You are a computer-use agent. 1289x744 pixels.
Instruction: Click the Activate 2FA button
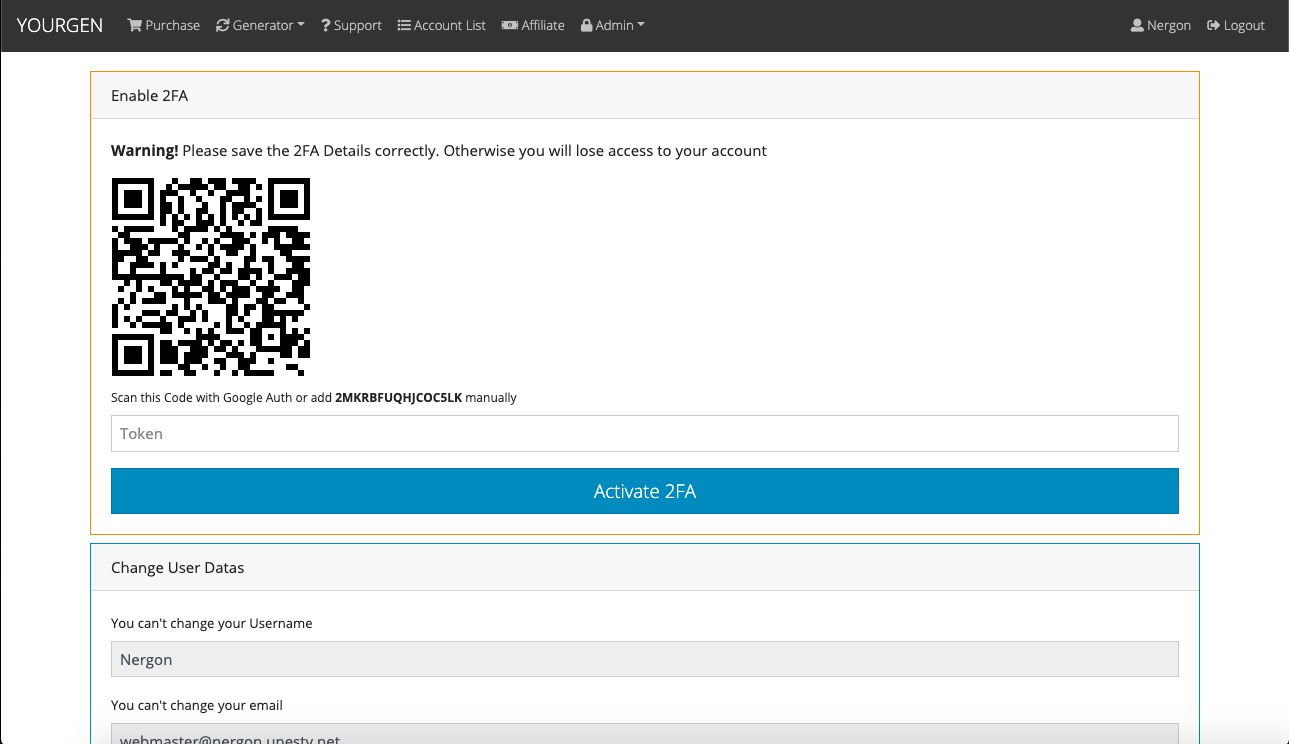(x=645, y=491)
